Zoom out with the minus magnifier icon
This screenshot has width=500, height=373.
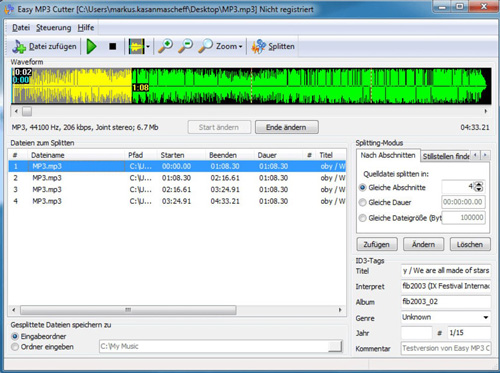coord(185,46)
